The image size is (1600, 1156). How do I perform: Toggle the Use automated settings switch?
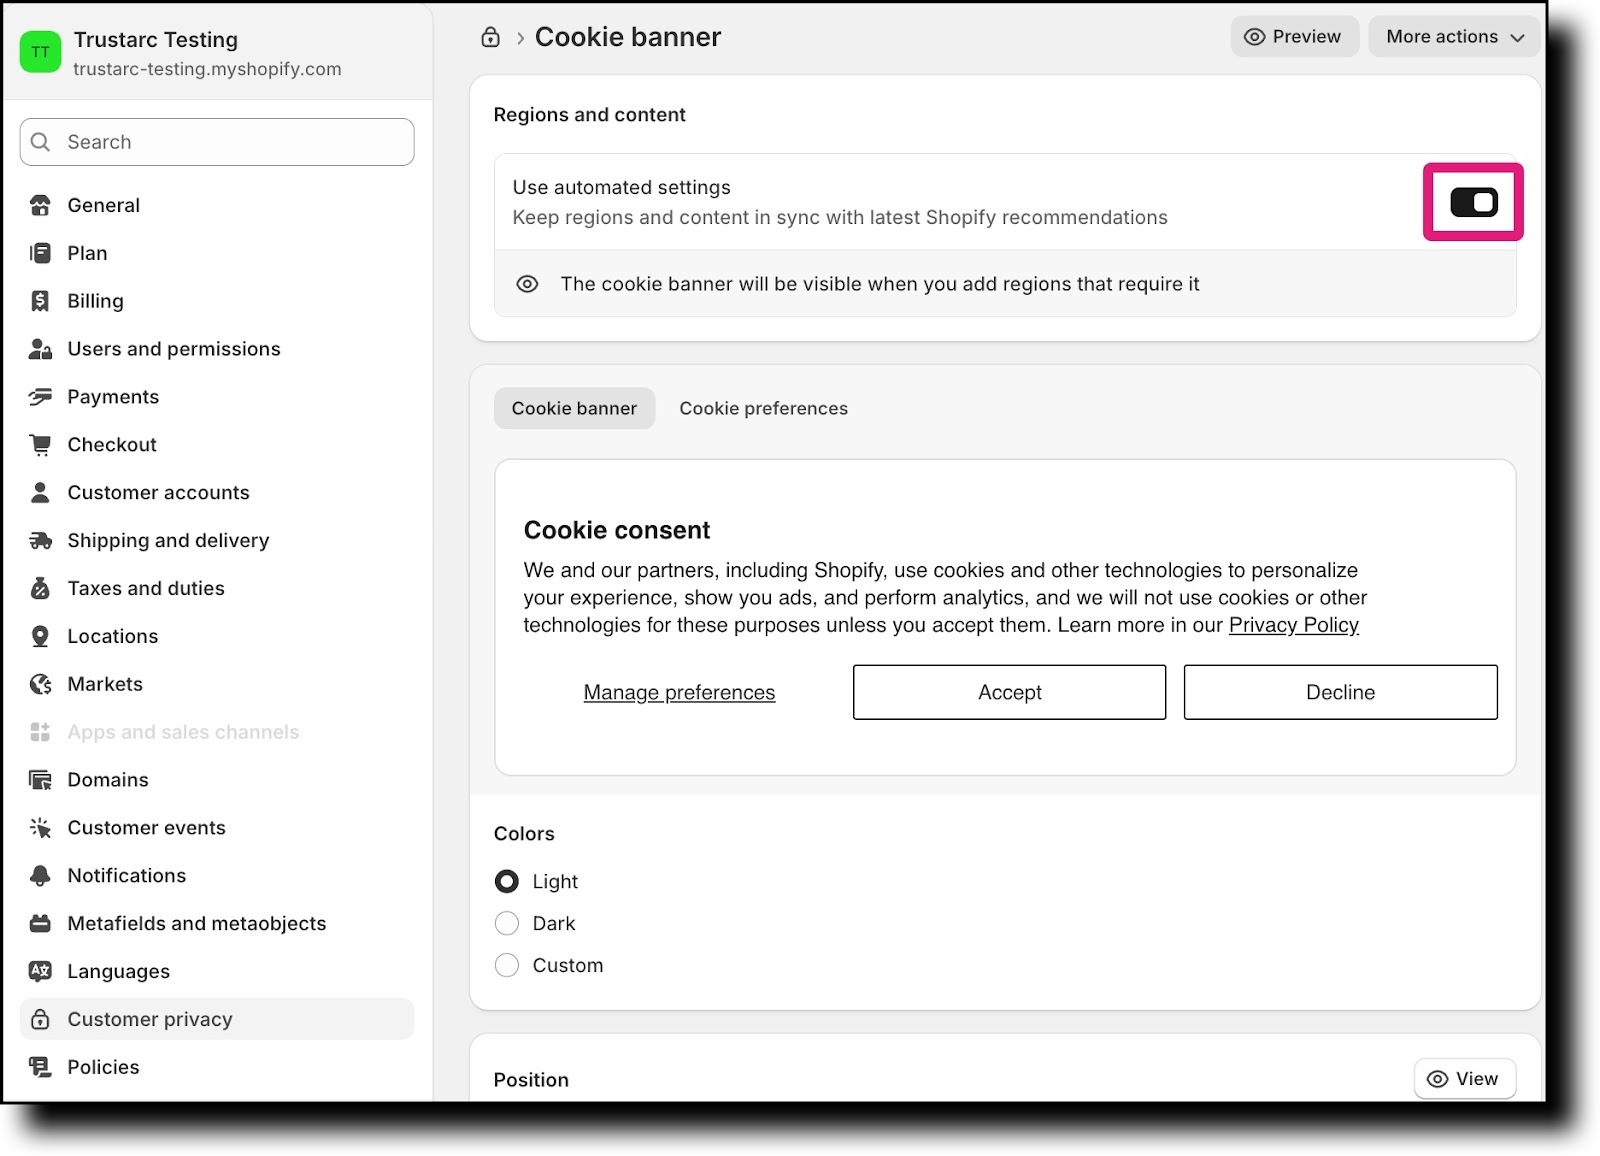point(1473,203)
